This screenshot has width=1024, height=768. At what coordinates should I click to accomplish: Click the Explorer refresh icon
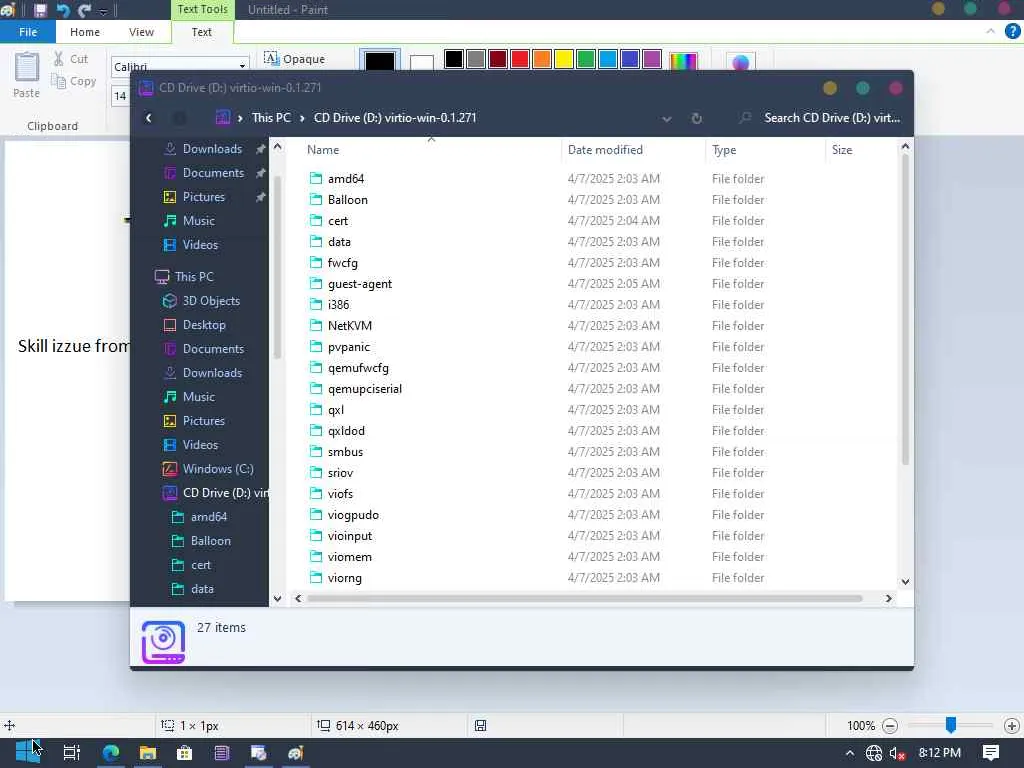click(x=696, y=119)
